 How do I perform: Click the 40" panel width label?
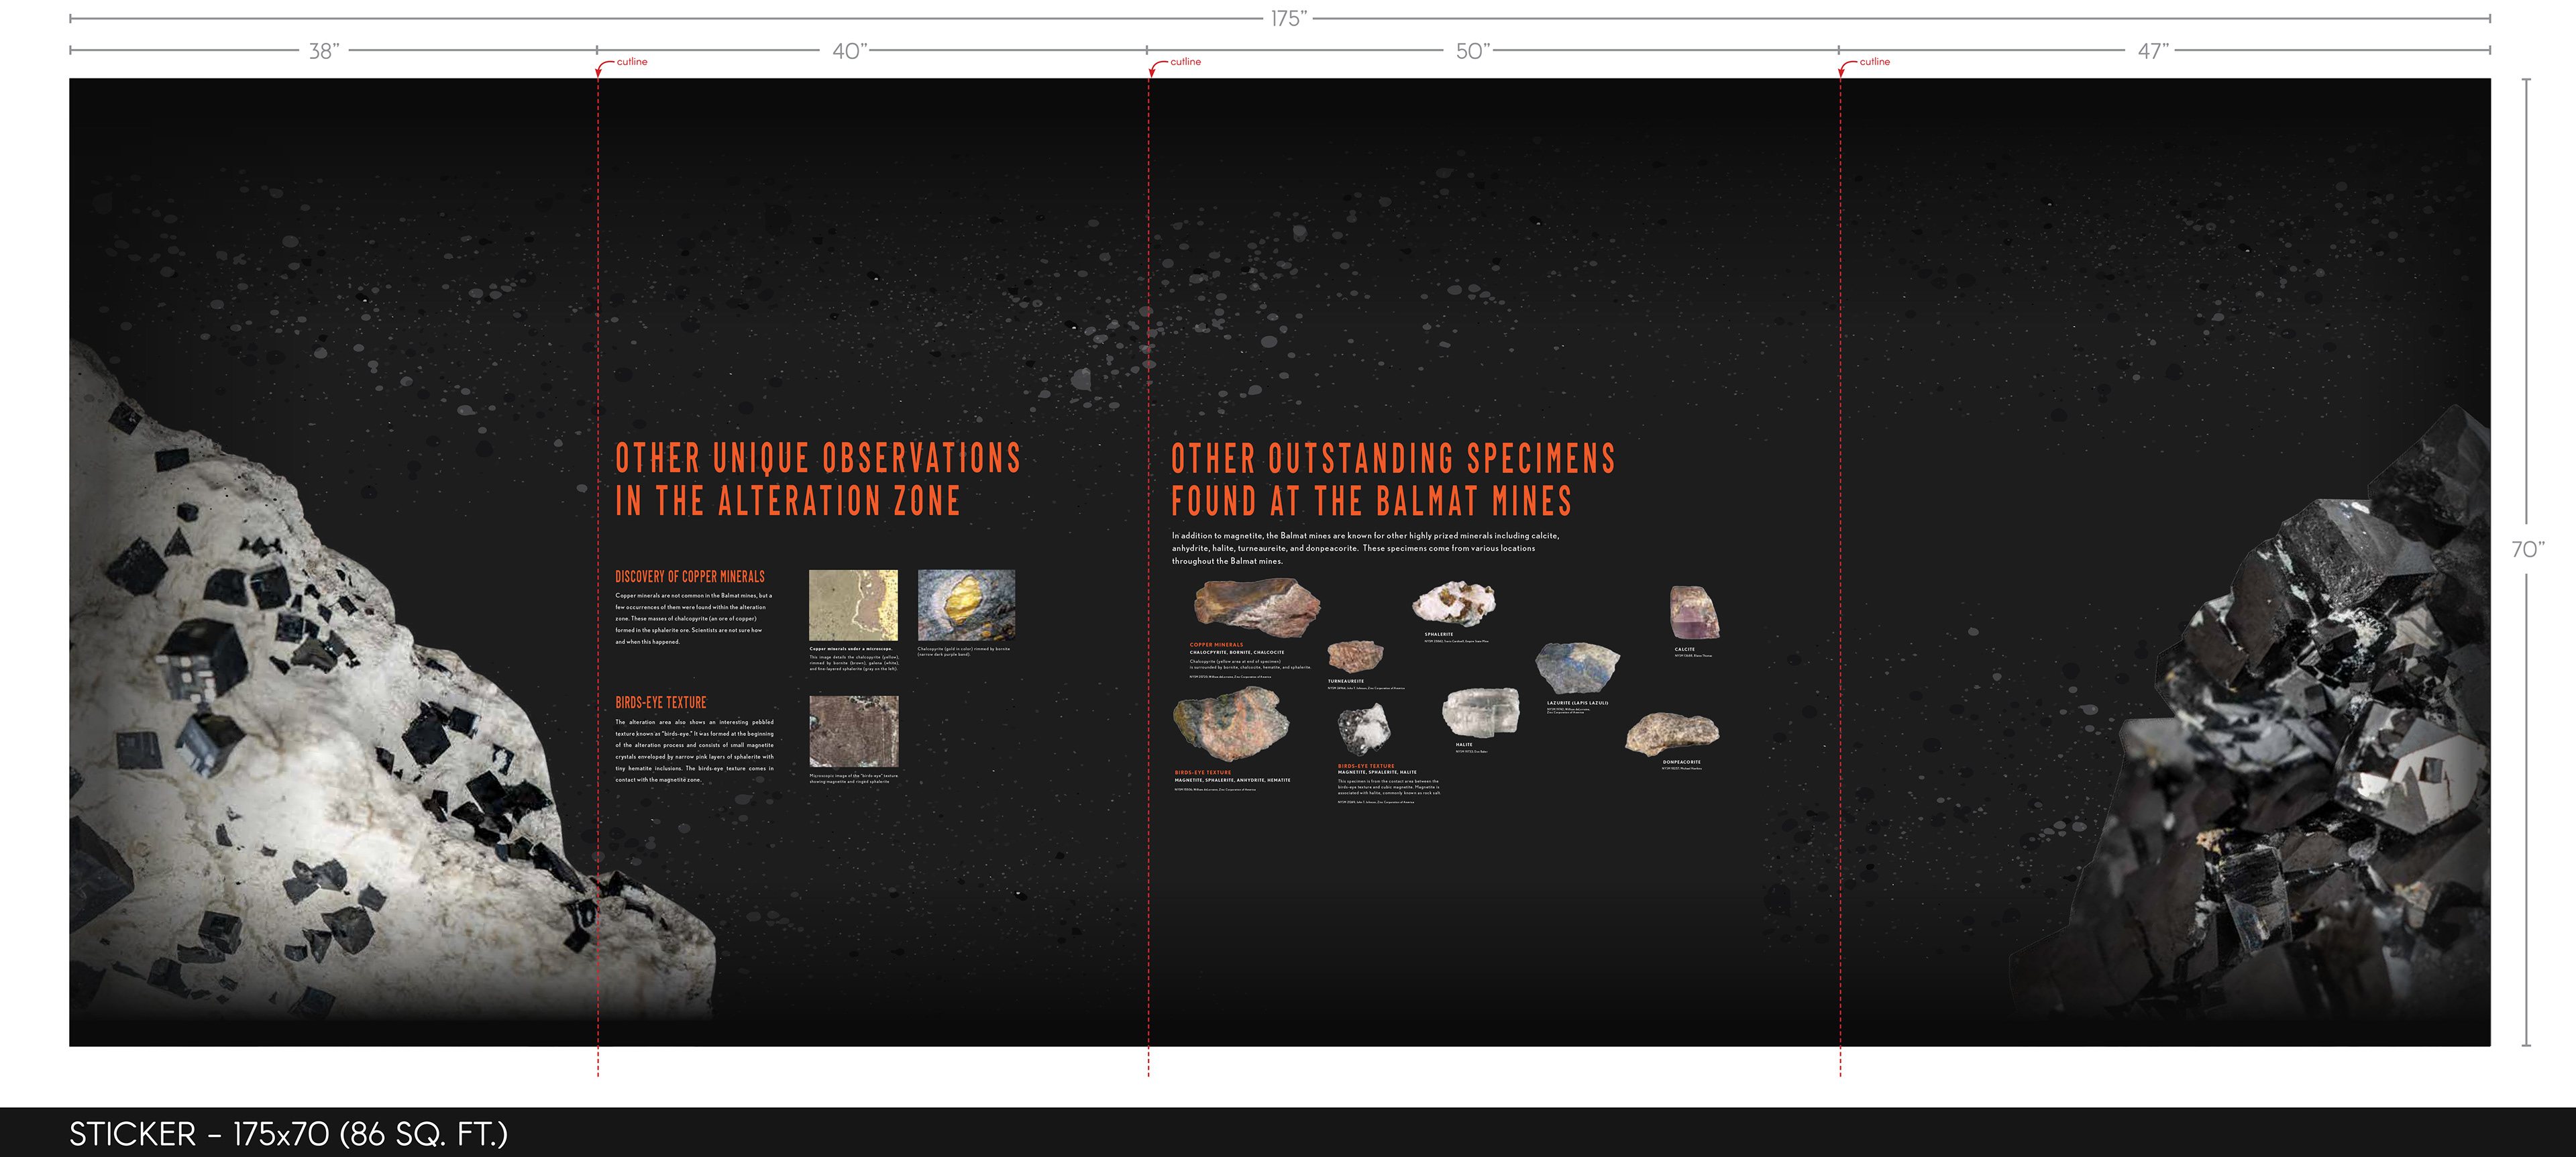pos(850,50)
